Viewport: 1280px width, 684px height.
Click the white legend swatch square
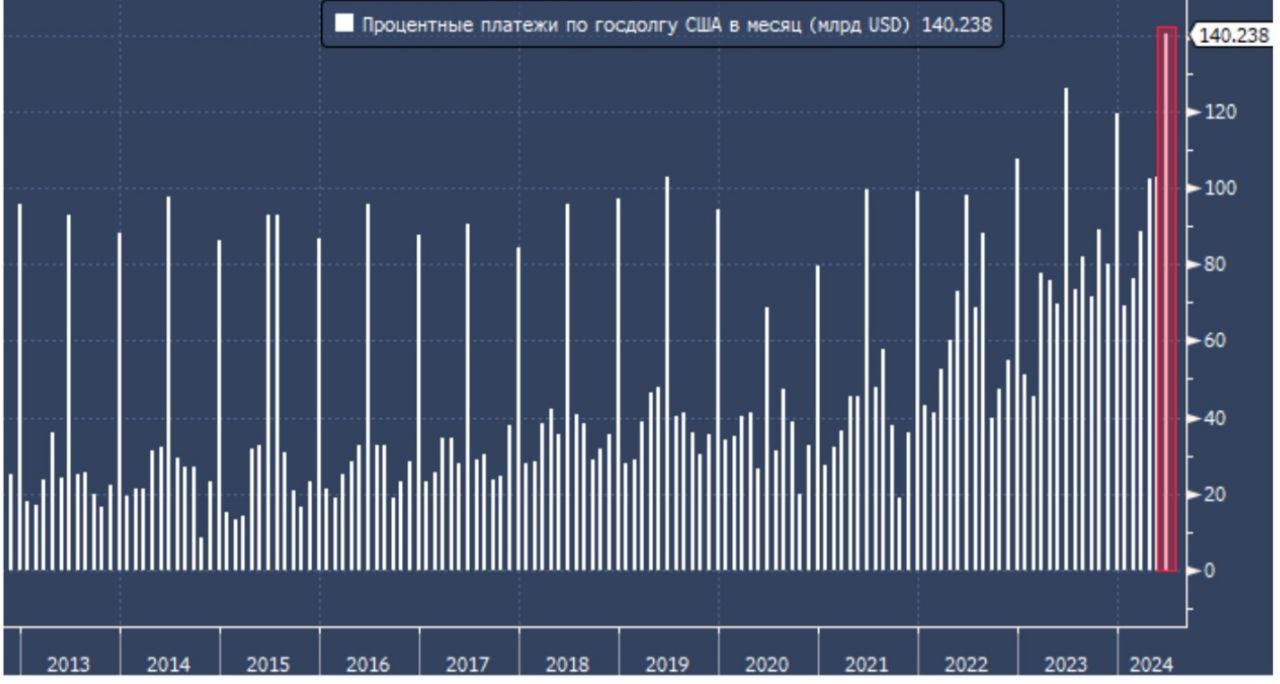(344, 25)
